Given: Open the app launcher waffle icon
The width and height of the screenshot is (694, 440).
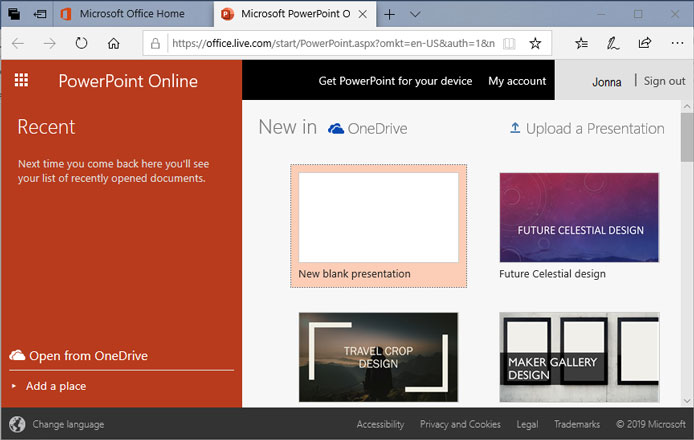Looking at the screenshot, I should point(21,80).
